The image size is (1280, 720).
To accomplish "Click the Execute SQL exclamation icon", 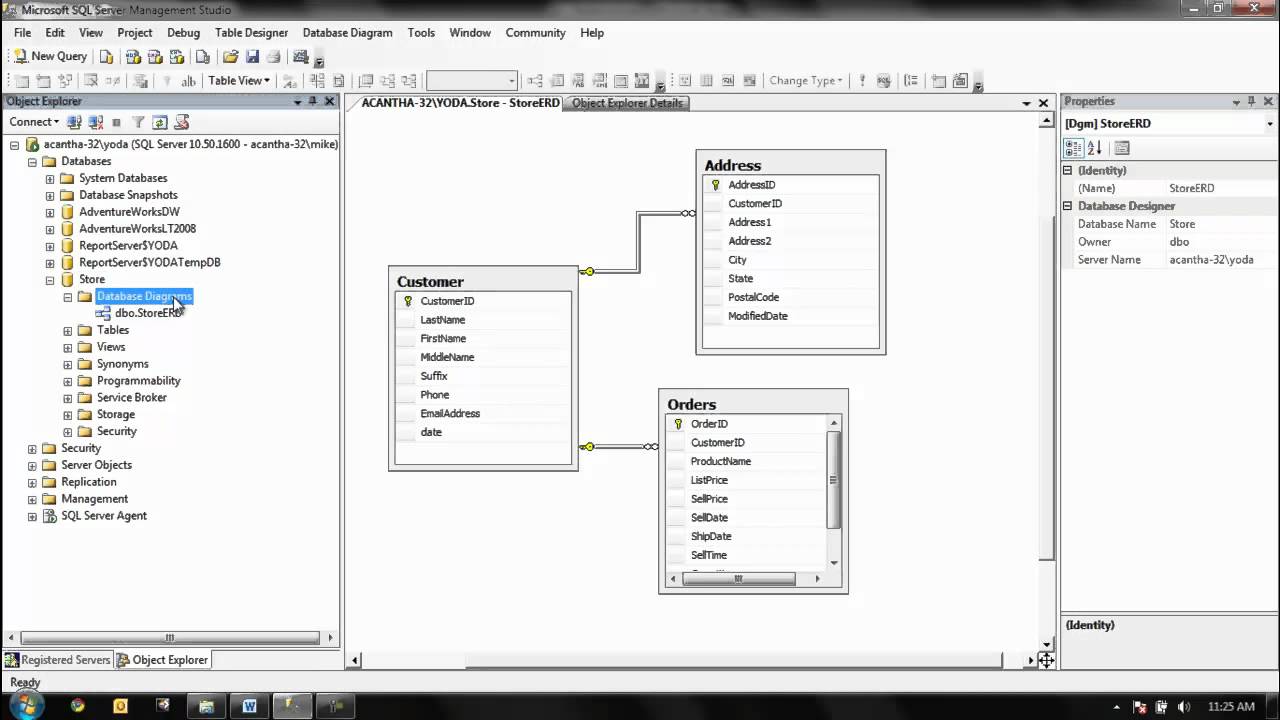I will pos(862,80).
